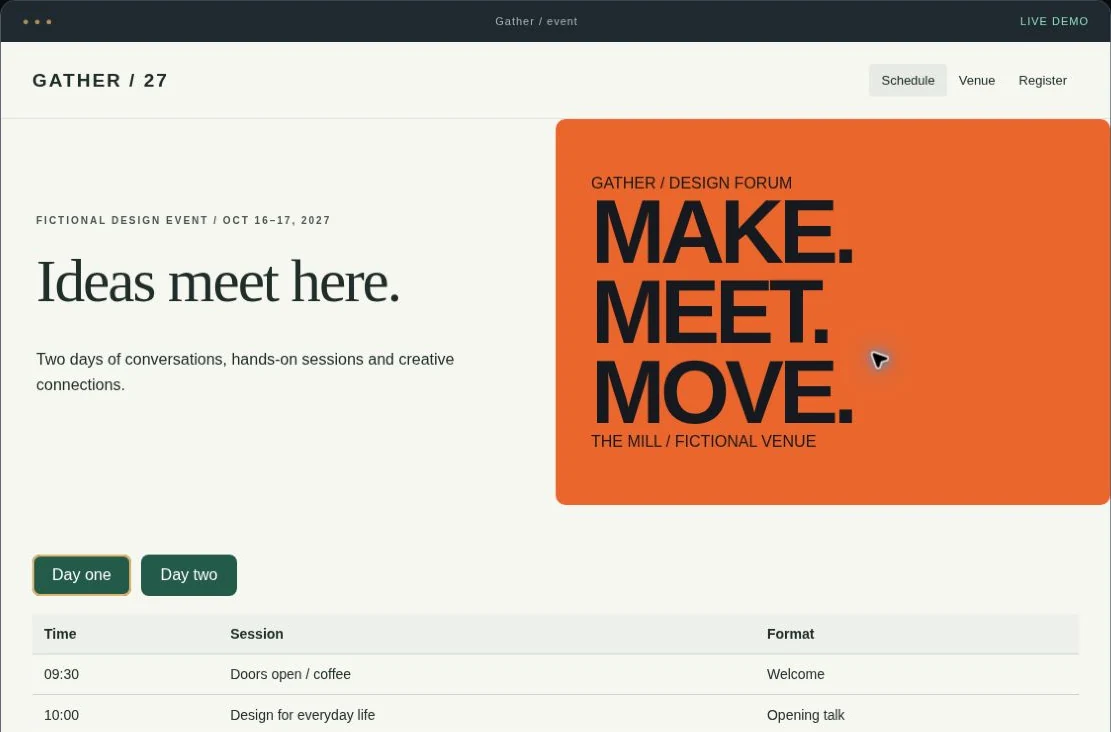Select the 09:30 time cell

click(x=62, y=674)
